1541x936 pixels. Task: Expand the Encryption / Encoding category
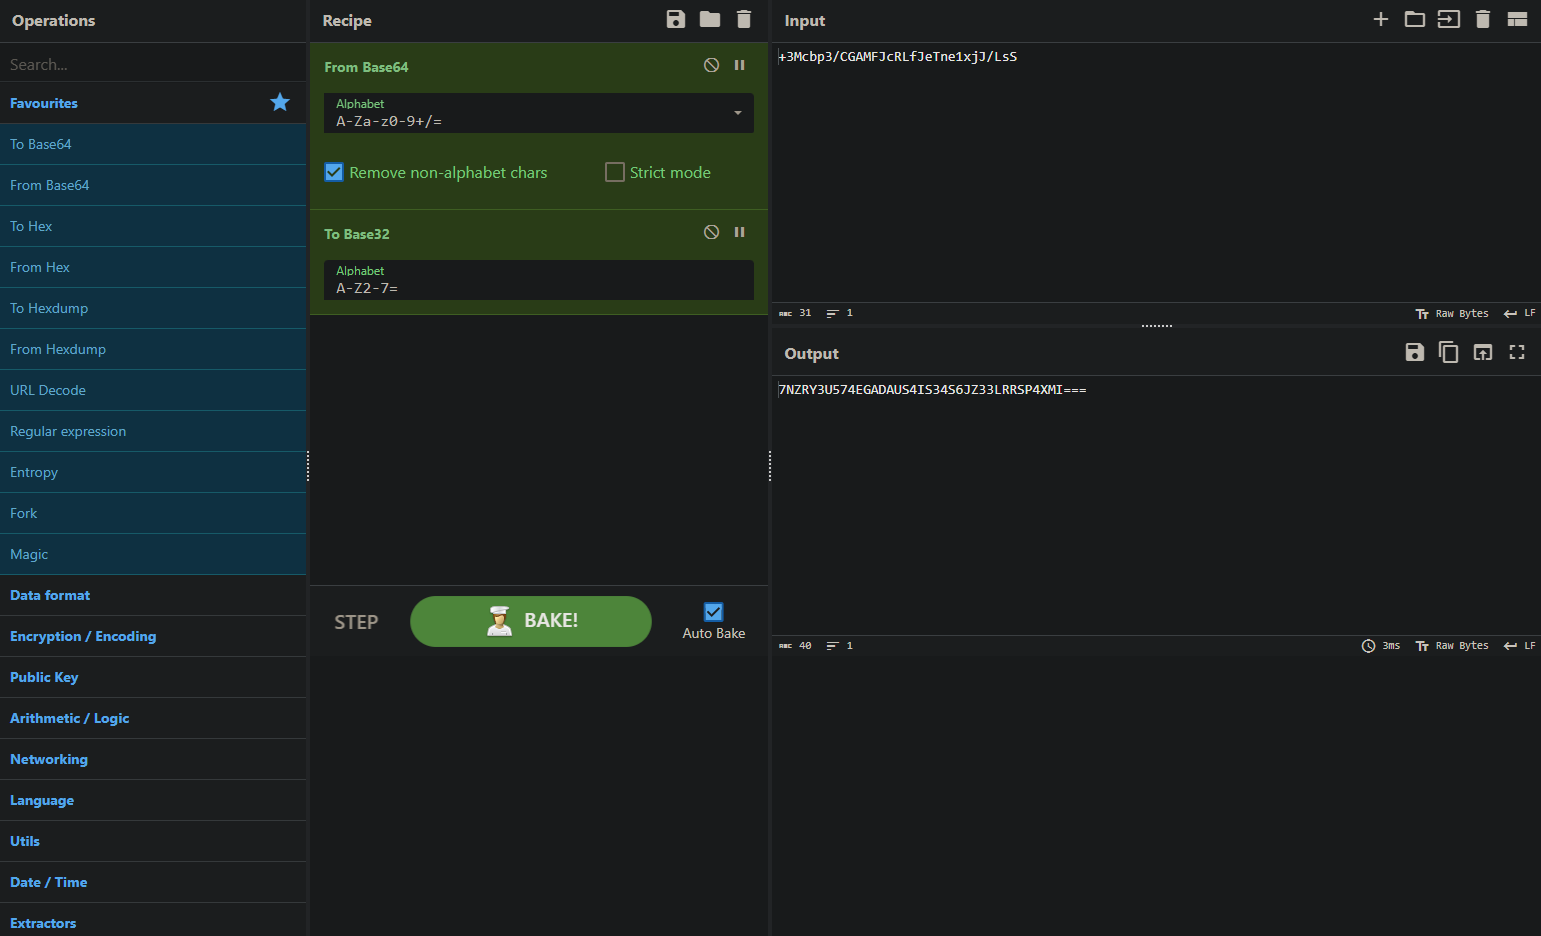[83, 636]
